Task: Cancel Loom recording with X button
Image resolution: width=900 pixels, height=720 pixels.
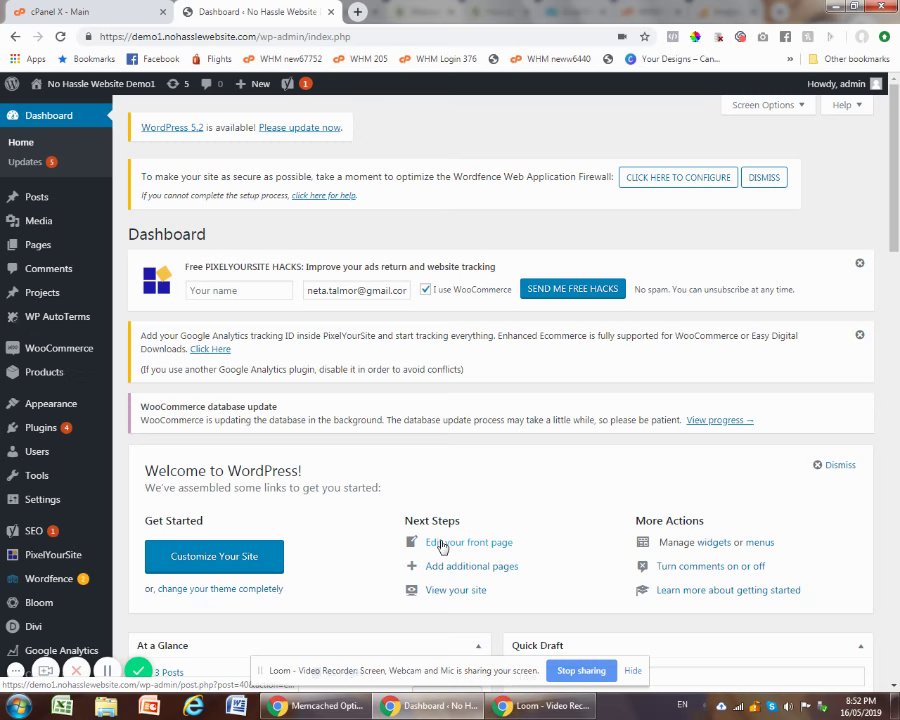Action: [x=76, y=671]
